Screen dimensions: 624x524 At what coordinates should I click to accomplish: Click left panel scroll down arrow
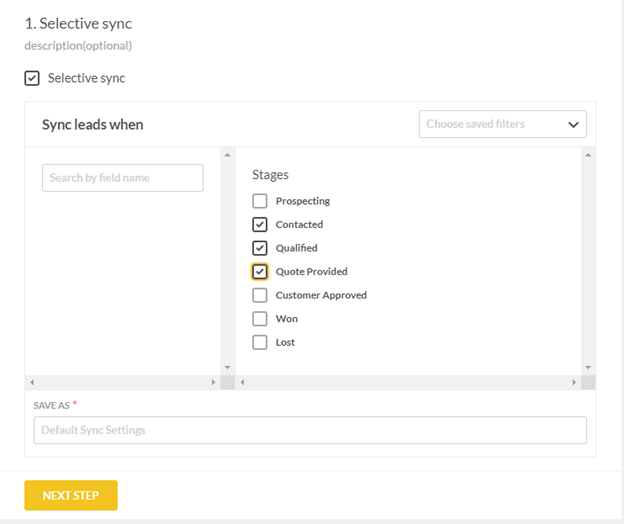pos(227,367)
